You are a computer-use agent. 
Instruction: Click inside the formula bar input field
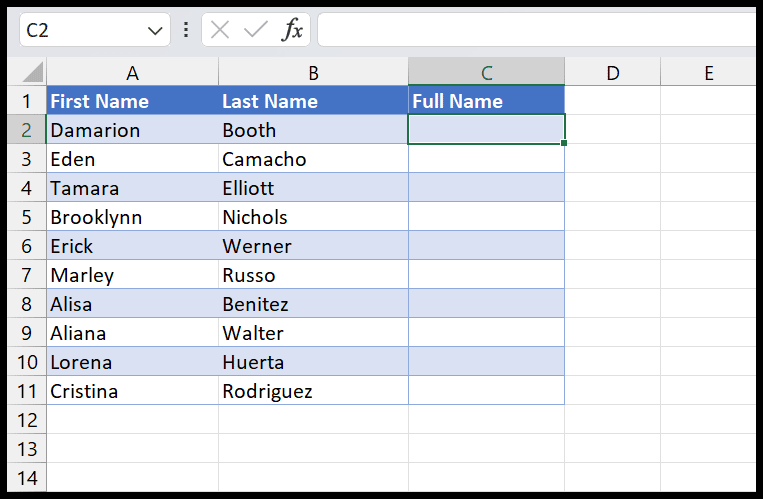point(536,30)
